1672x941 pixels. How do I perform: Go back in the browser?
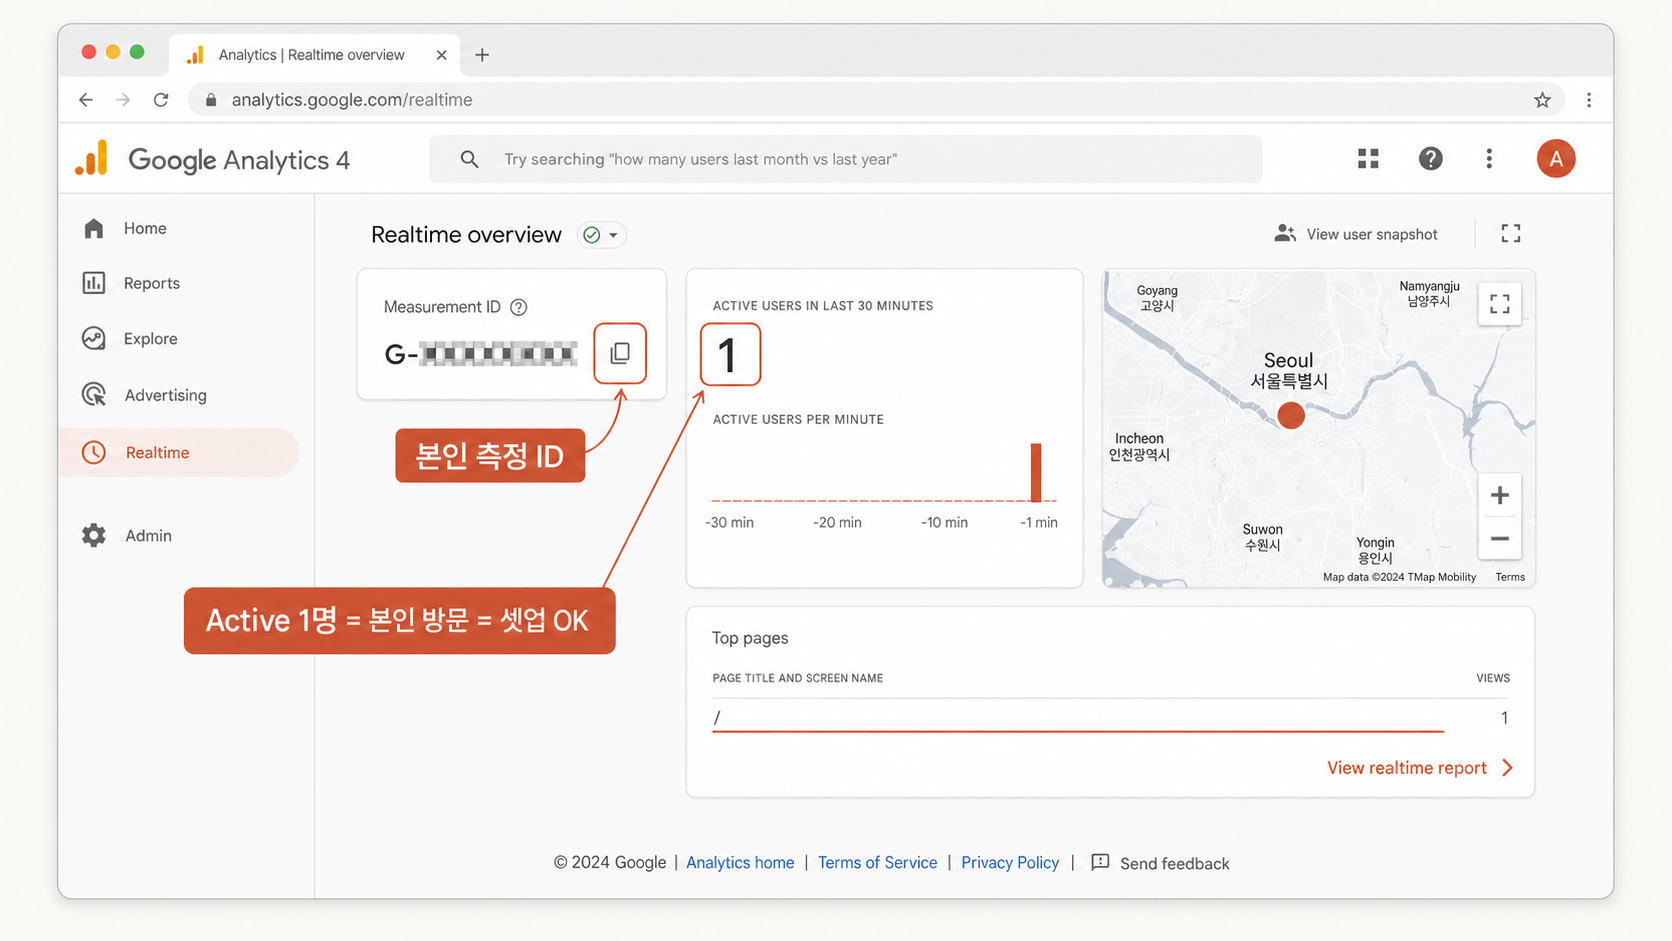pos(86,100)
